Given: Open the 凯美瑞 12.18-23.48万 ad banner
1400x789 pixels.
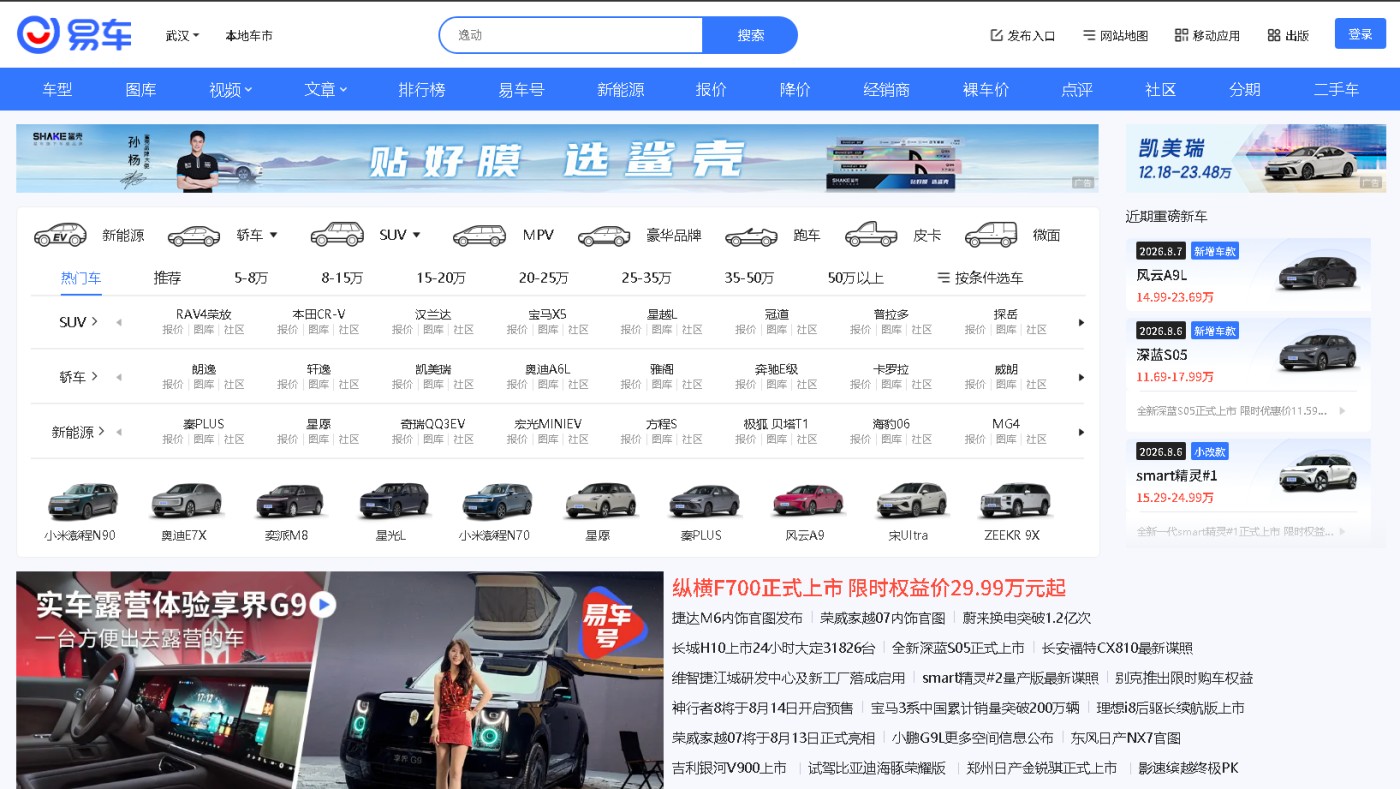Looking at the screenshot, I should pos(1256,158).
